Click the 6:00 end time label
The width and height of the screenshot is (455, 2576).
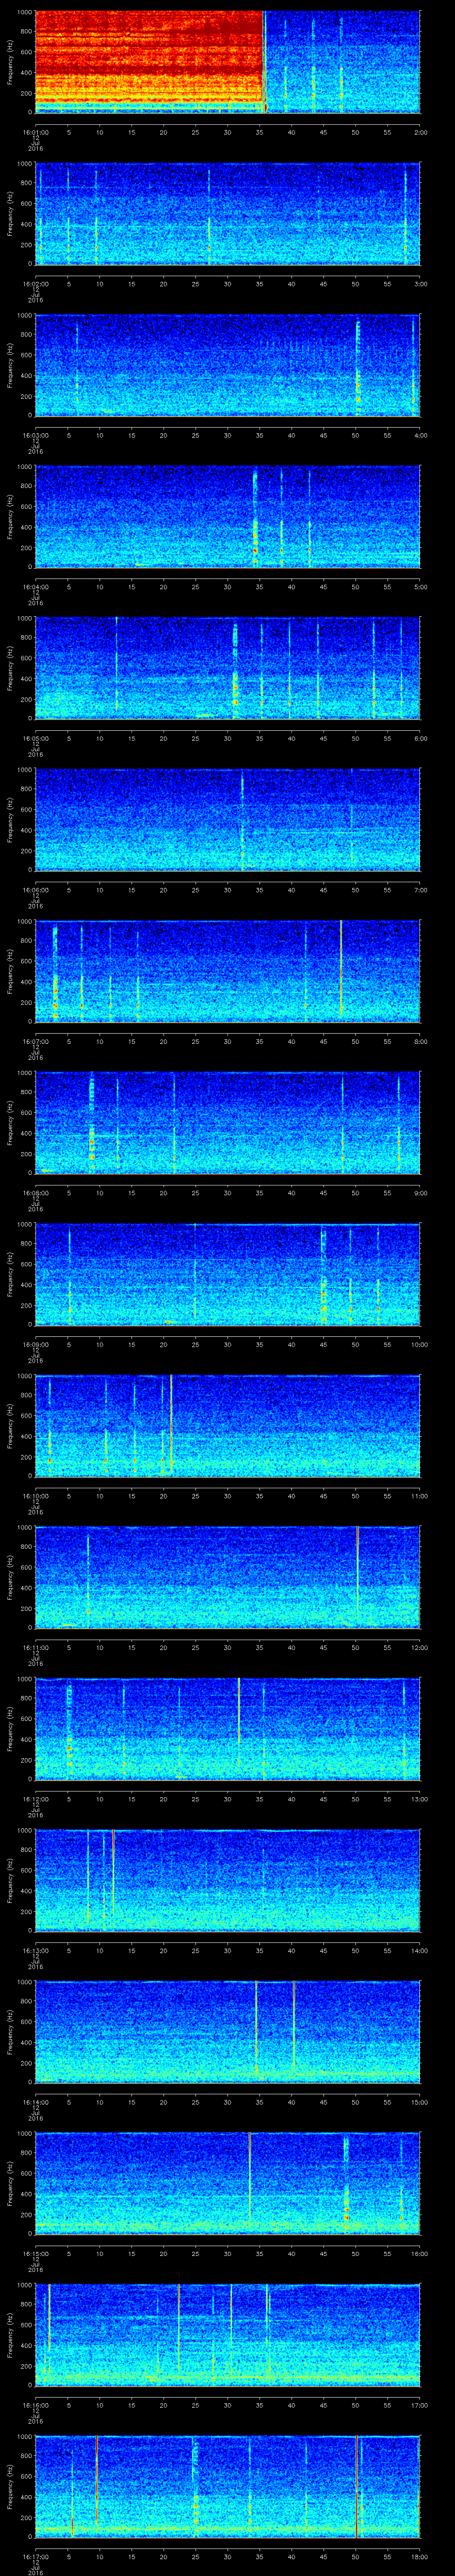[x=420, y=738]
